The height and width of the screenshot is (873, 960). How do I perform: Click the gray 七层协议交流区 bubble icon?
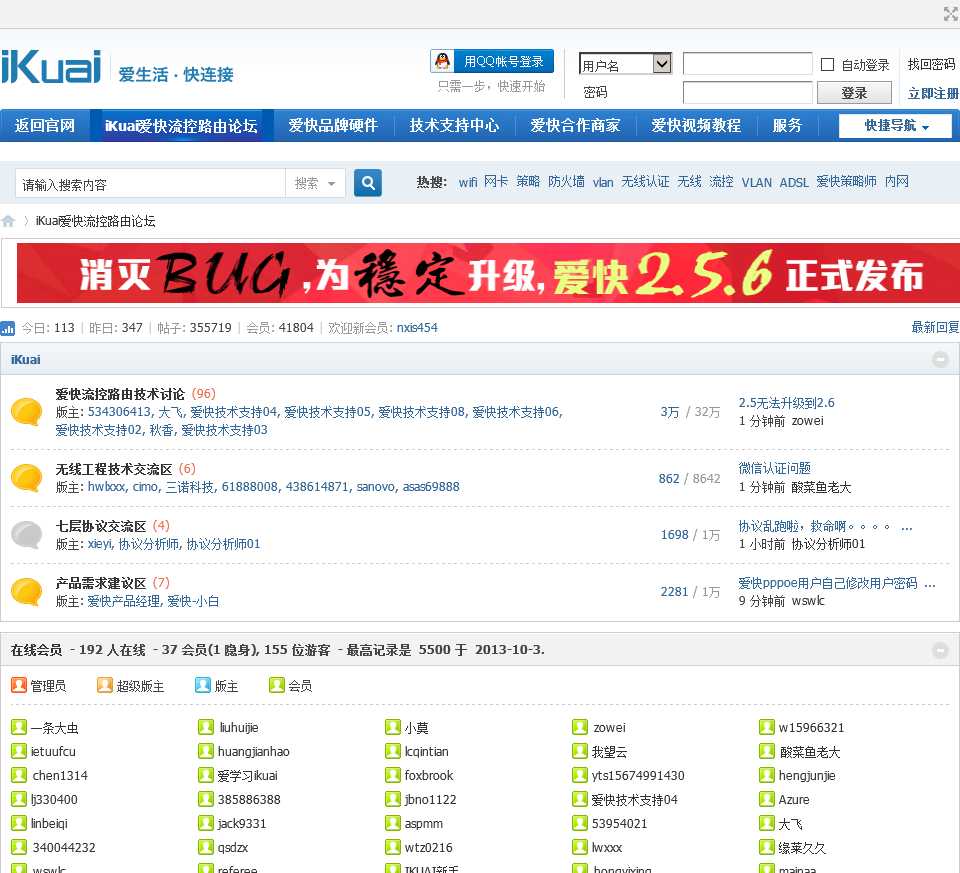pyautogui.click(x=26, y=535)
